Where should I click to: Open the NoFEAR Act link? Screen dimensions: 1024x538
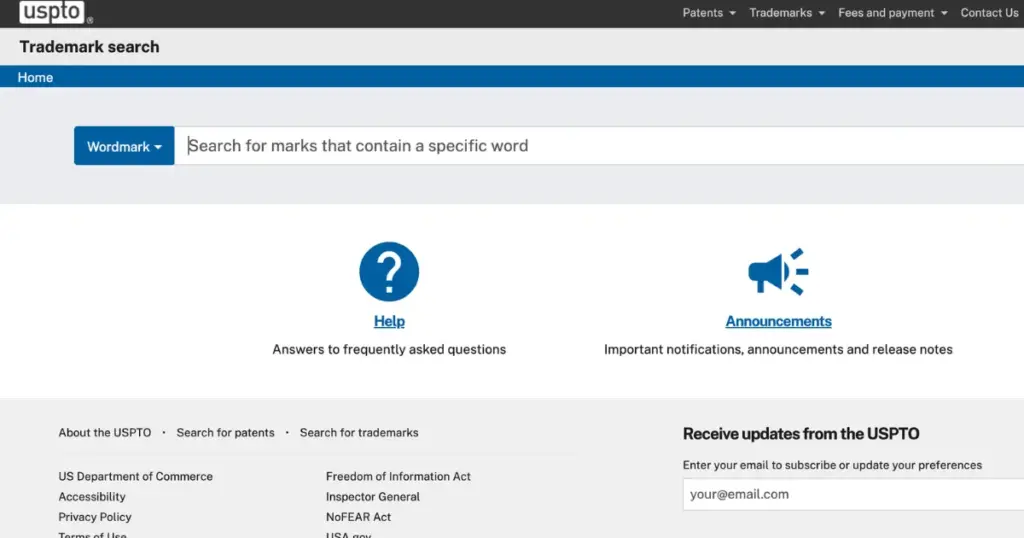coord(359,517)
